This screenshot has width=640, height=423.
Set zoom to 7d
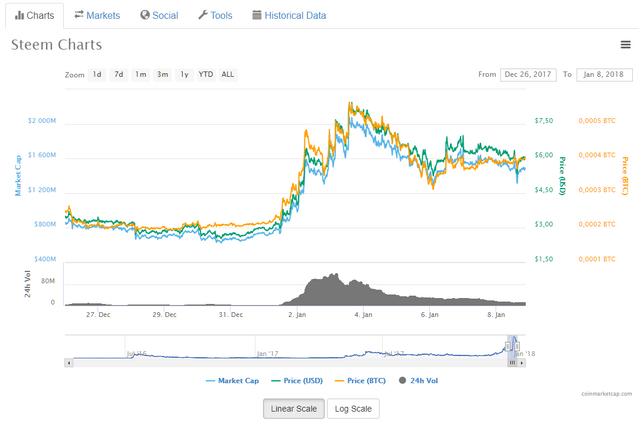click(119, 75)
